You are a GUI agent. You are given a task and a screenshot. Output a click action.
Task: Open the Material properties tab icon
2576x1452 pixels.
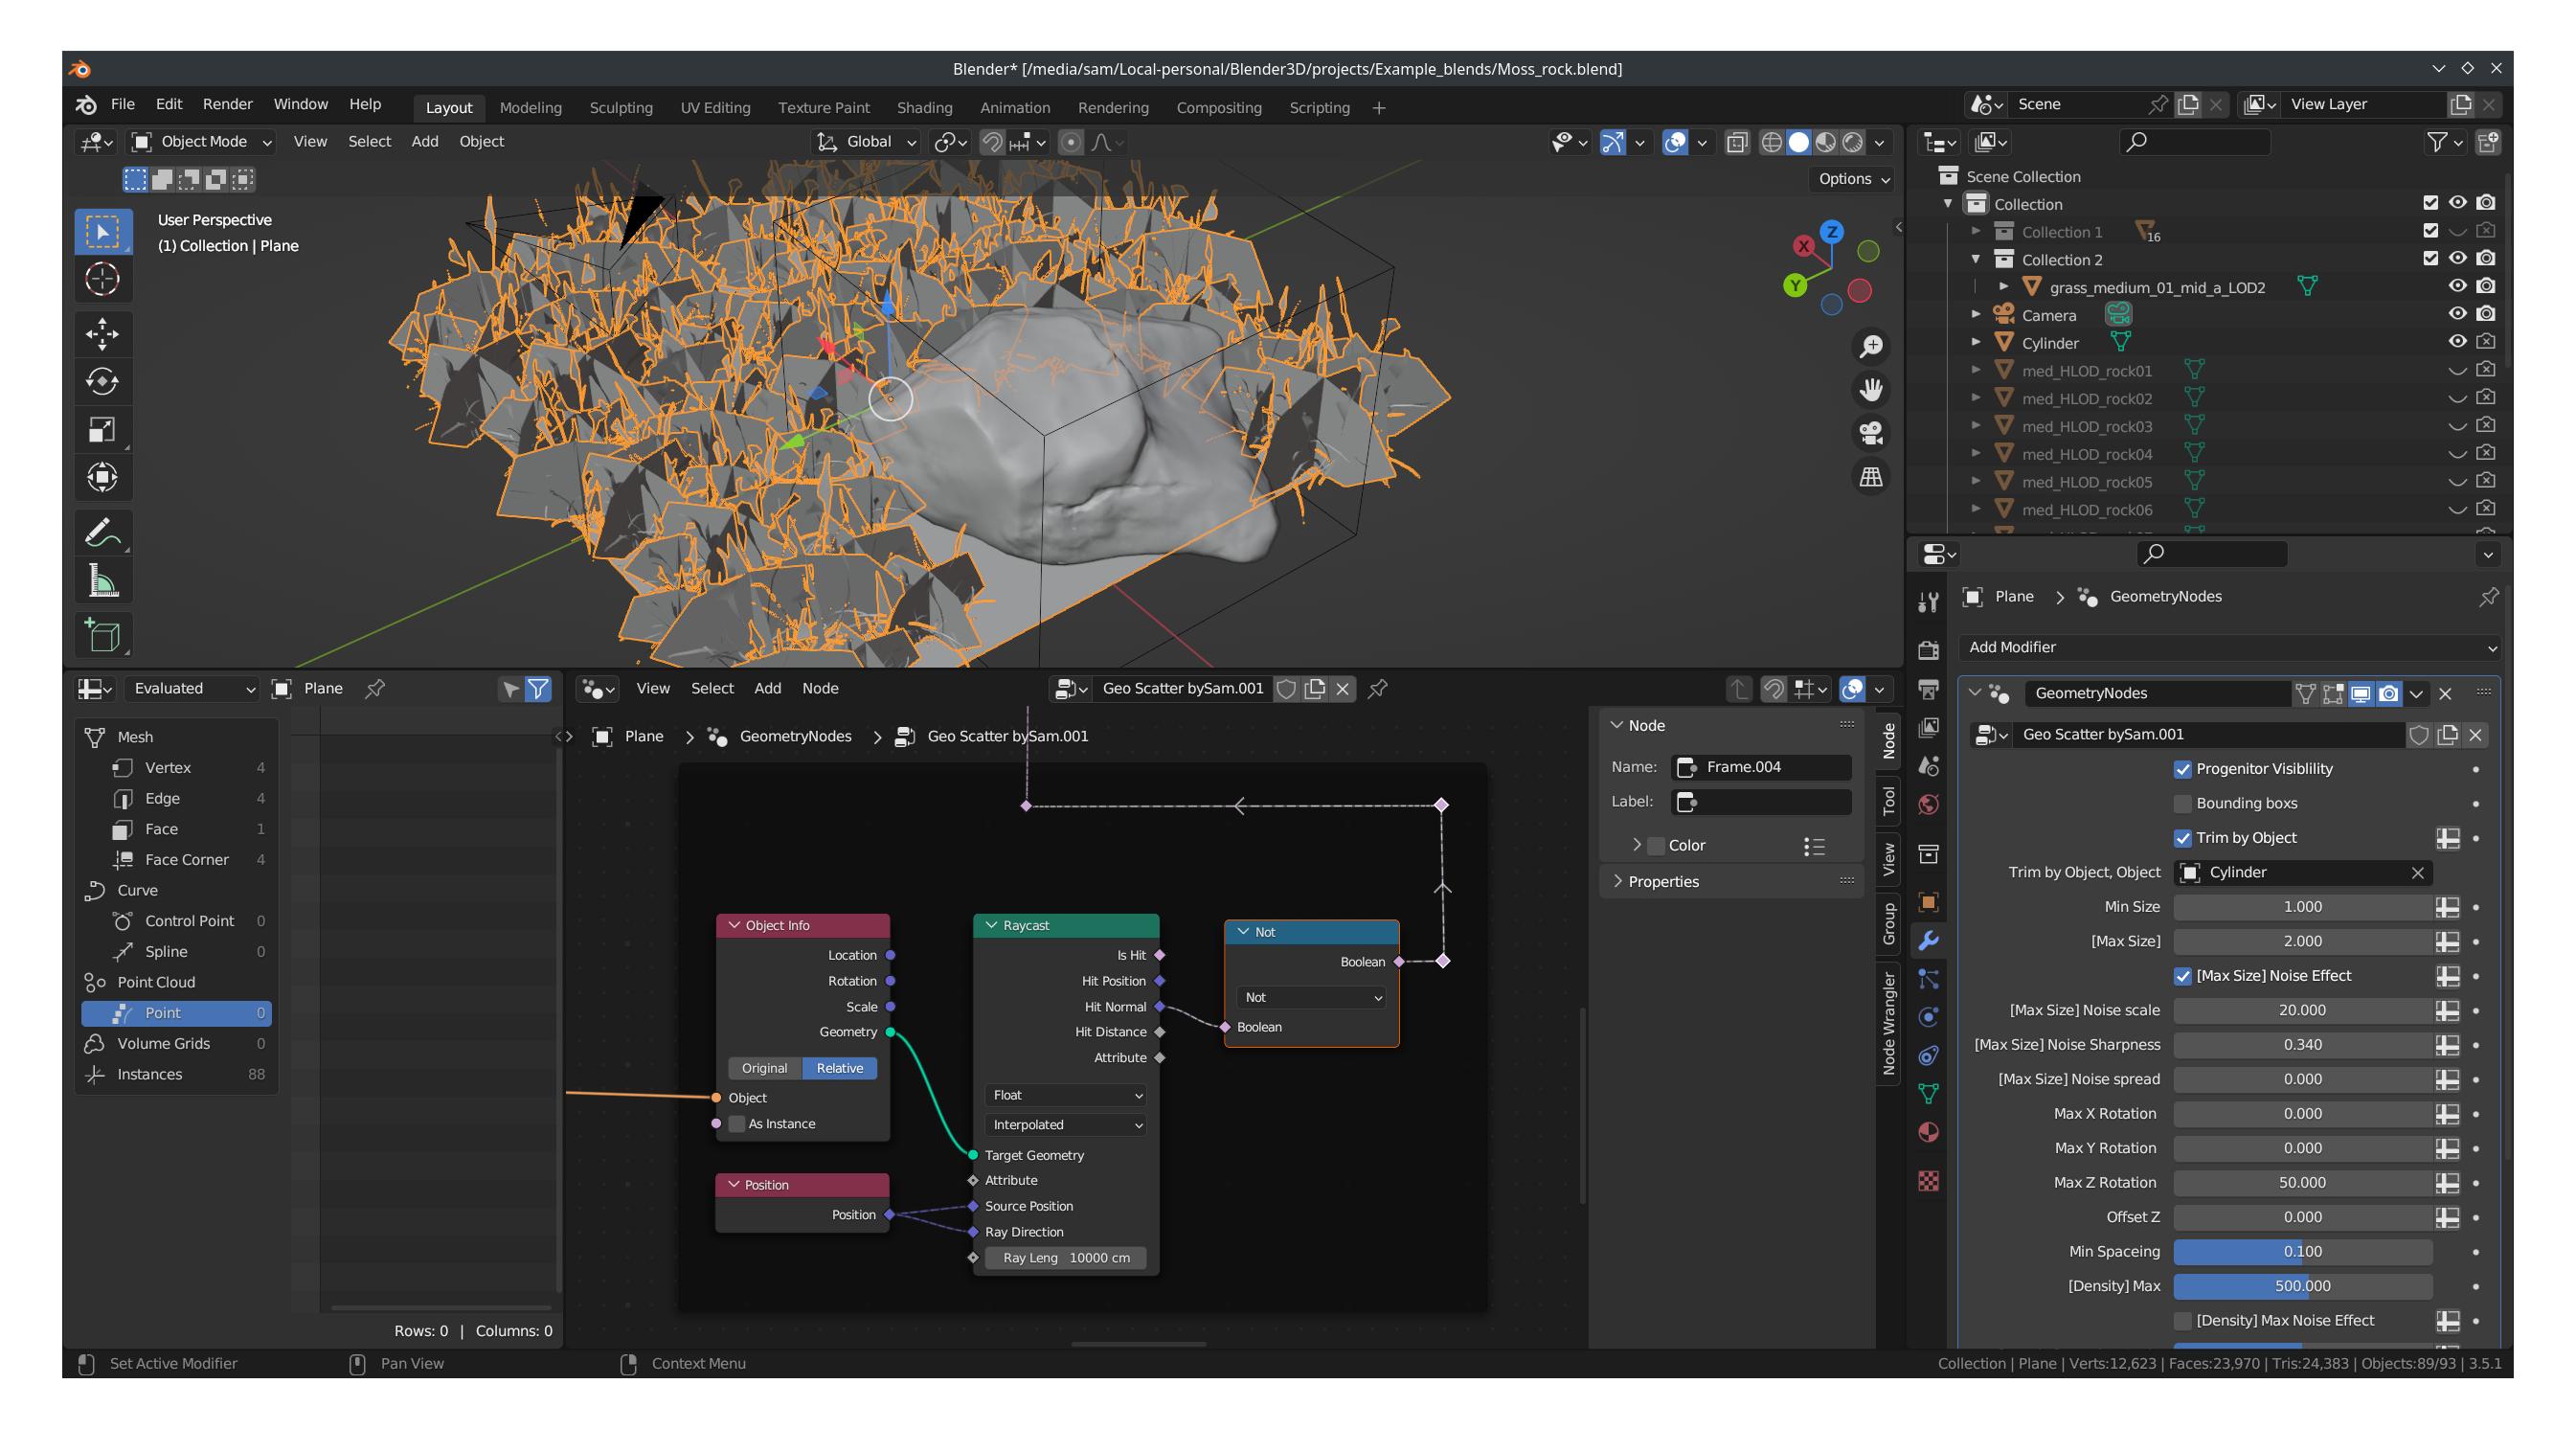pyautogui.click(x=1929, y=1132)
